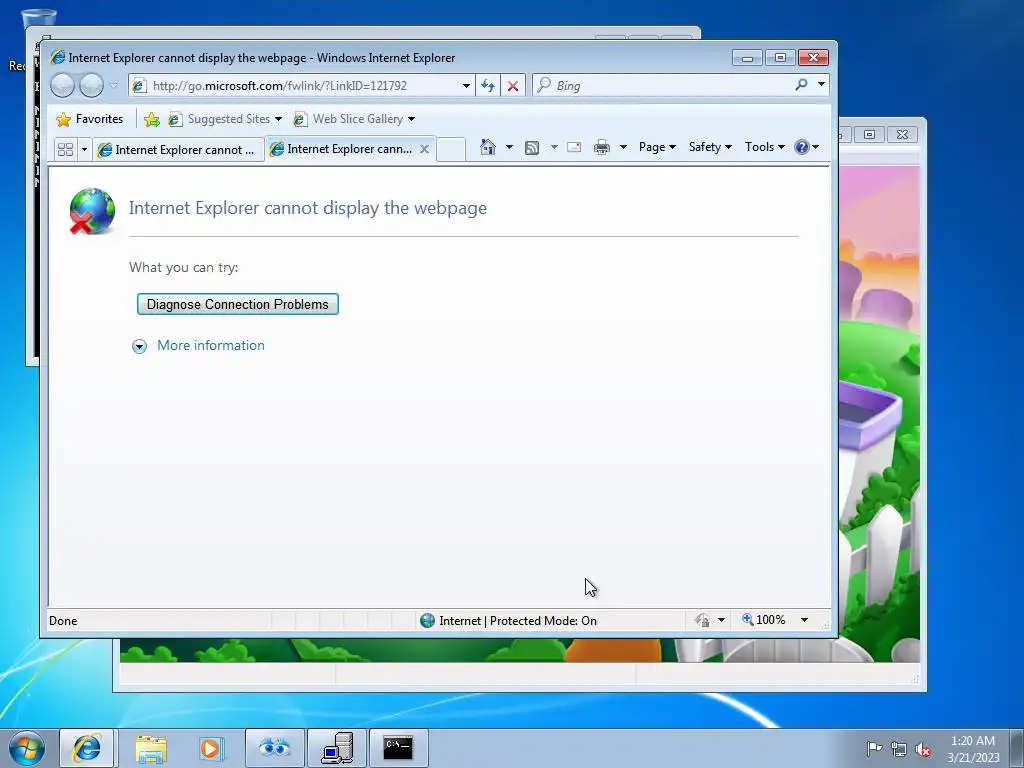Viewport: 1024px width, 768px height.
Task: Expand the tab list dropdown arrow
Action: [84, 150]
